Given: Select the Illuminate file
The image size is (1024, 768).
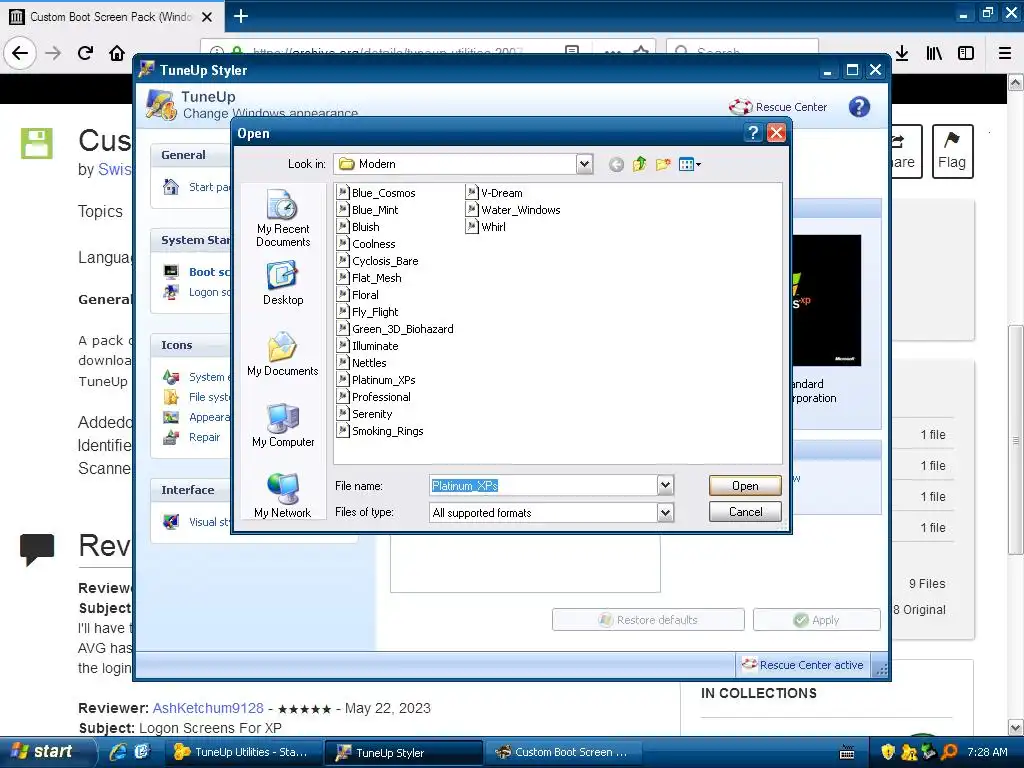Looking at the screenshot, I should [368, 345].
